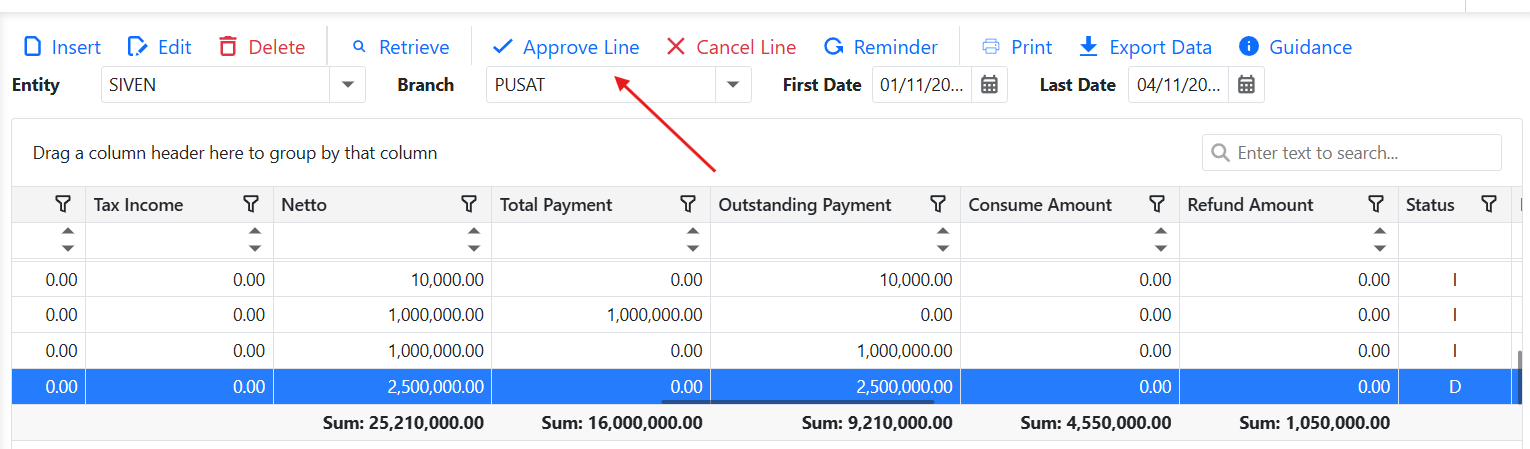Click Cancel Line
Image resolution: width=1530 pixels, height=449 pixels.
[x=731, y=47]
